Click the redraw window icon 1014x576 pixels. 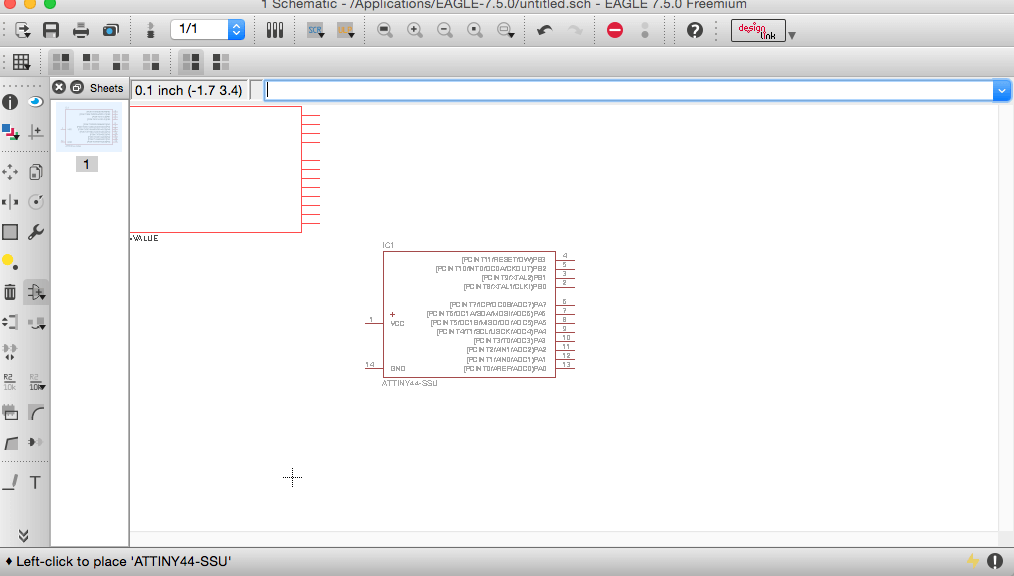[x=475, y=30]
